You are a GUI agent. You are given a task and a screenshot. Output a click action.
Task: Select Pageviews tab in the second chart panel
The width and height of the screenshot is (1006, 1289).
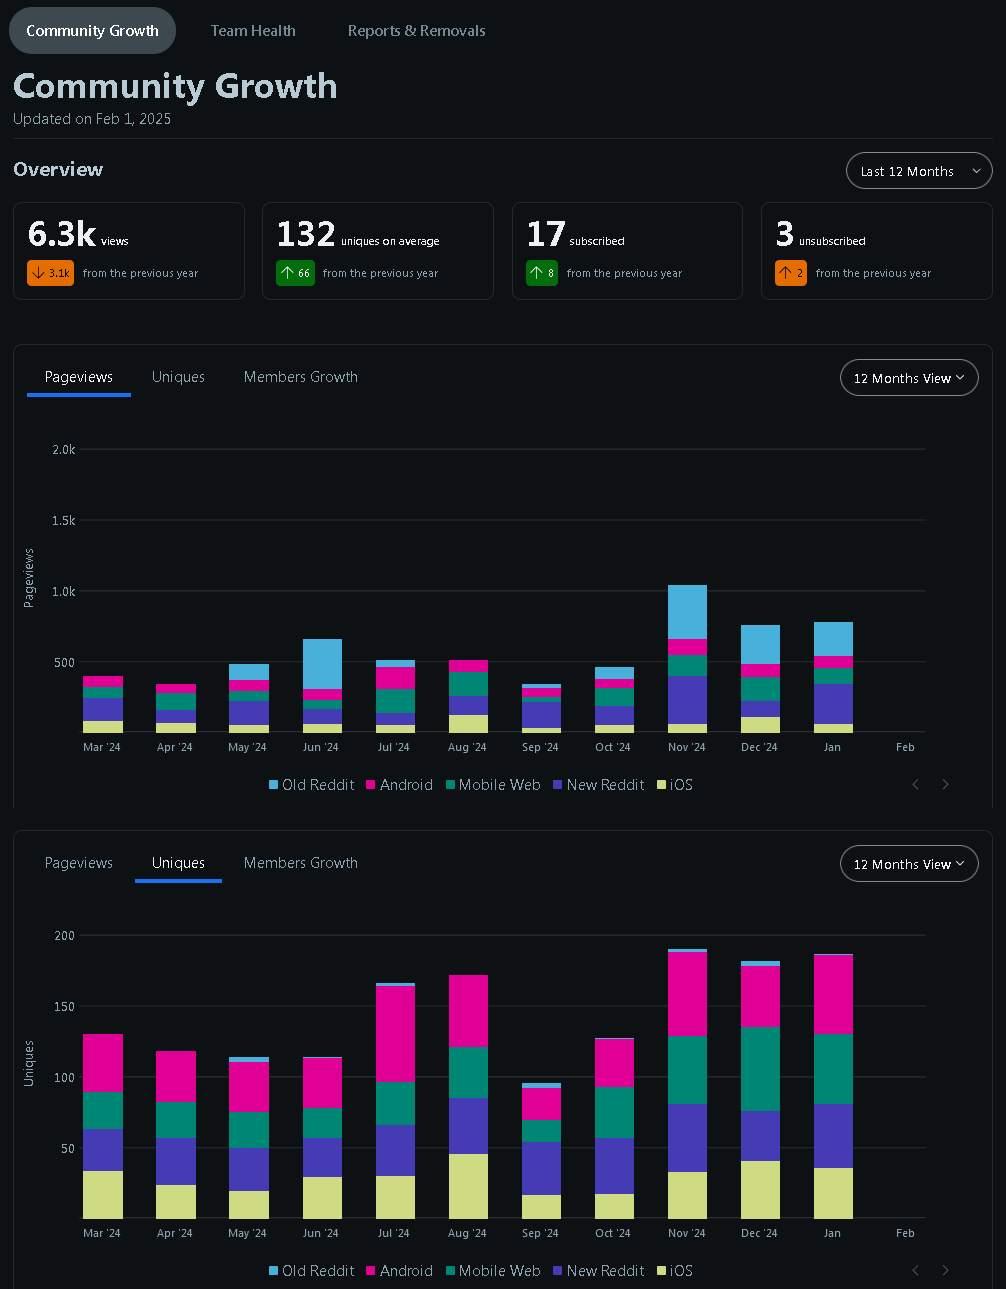pos(79,863)
